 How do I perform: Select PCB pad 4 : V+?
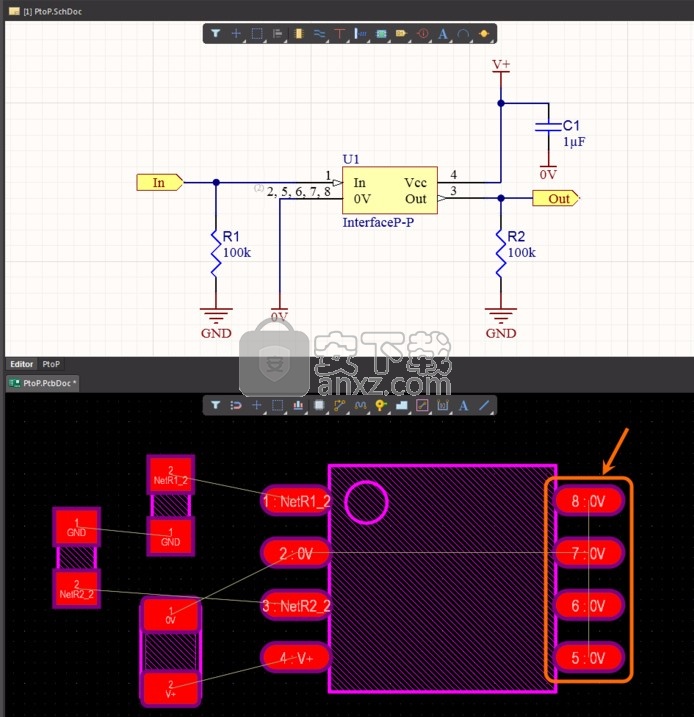[x=296, y=658]
